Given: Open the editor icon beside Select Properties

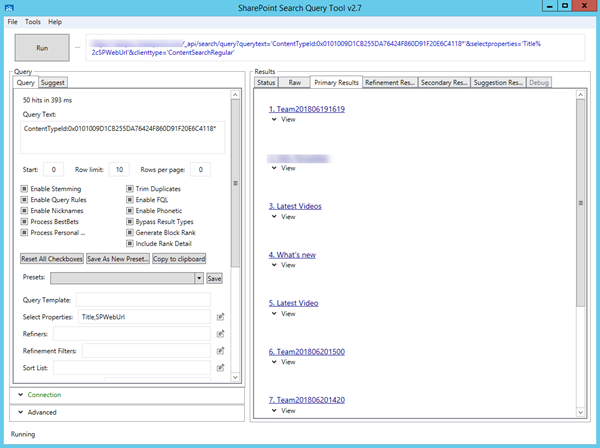Looking at the screenshot, I should pyautogui.click(x=220, y=317).
